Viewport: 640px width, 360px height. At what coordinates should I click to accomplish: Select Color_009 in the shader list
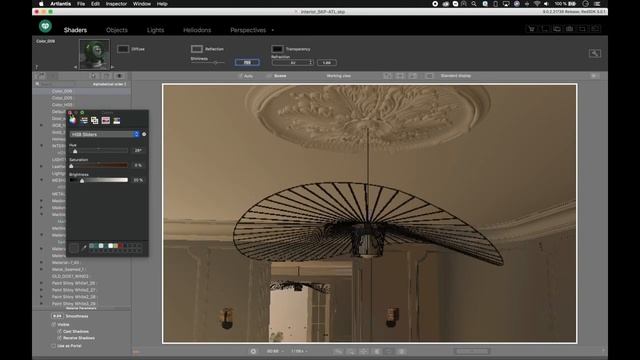pos(62,91)
